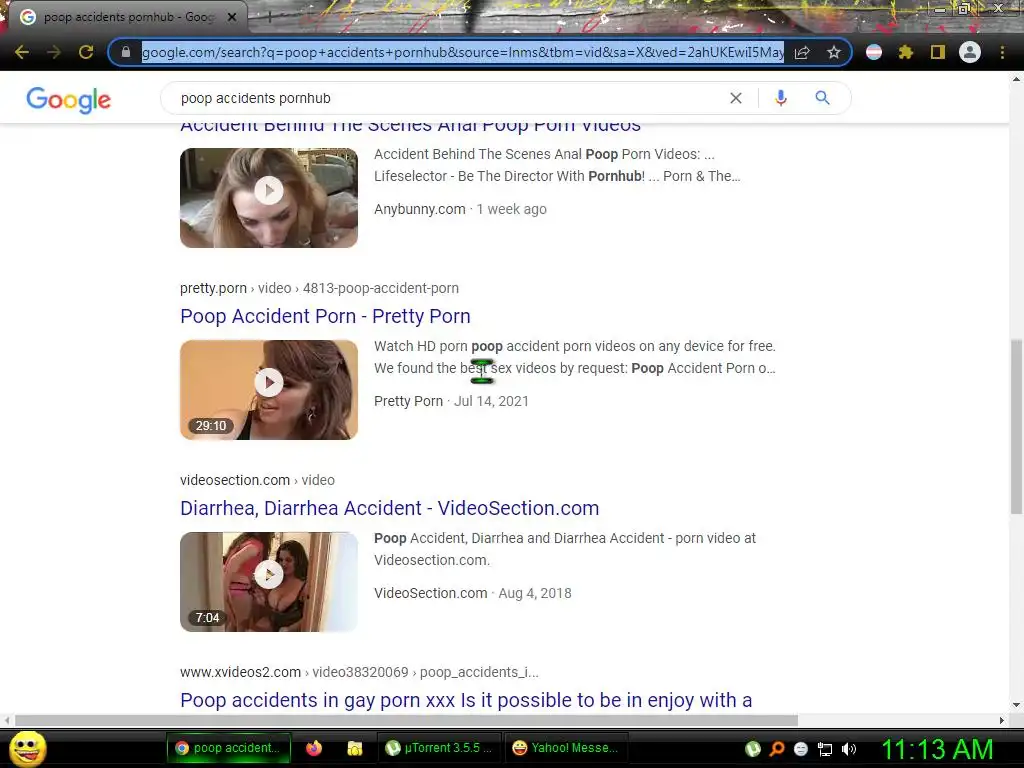Launch Firefox from the taskbar
The width and height of the screenshot is (1024, 768).
[x=314, y=748]
